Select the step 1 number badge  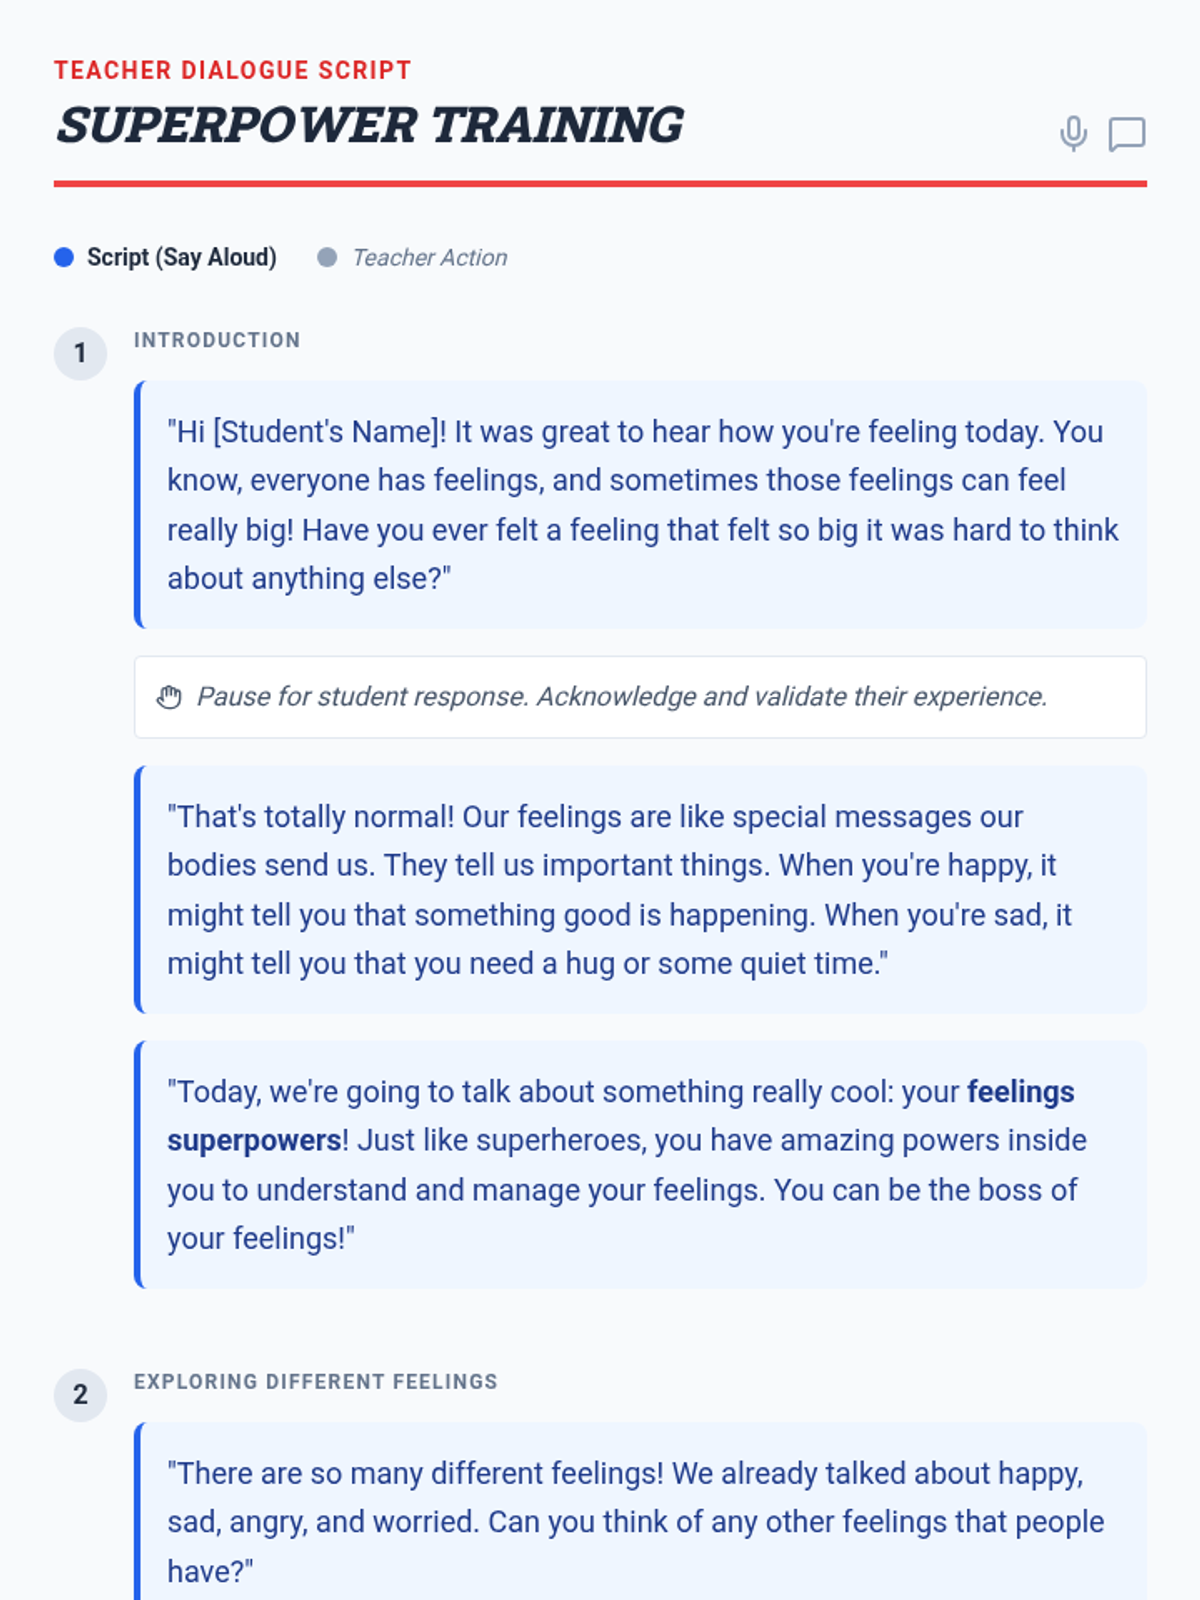pos(80,354)
